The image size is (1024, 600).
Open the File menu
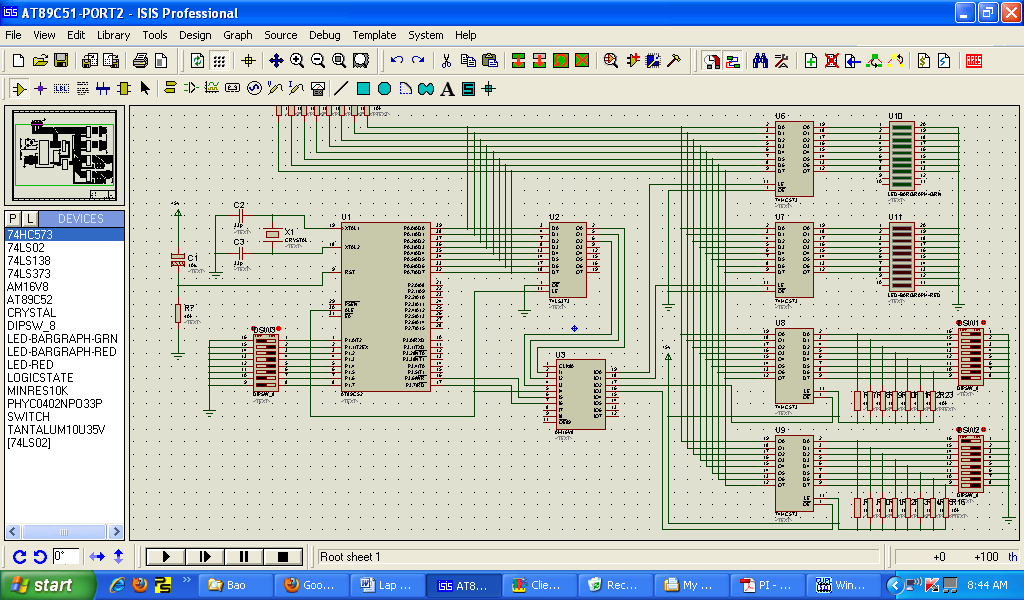point(13,35)
